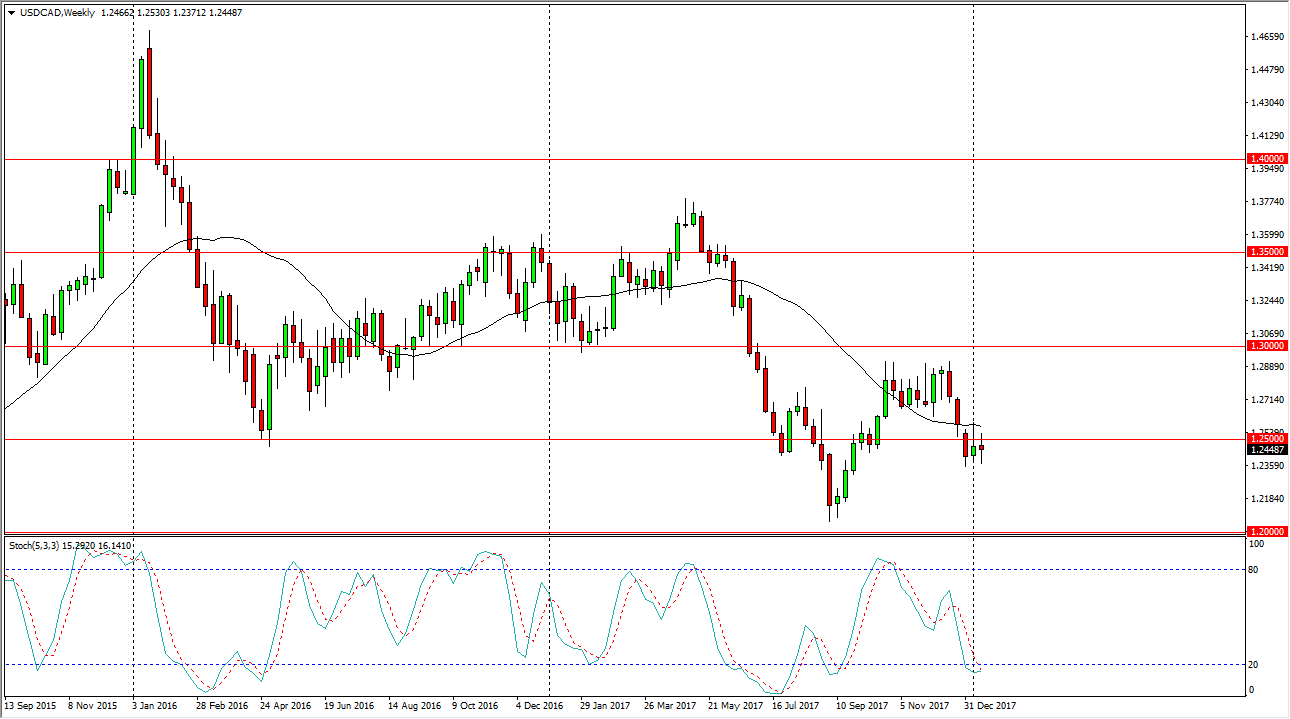Click the 100 level on stochastic scale
1290x719 pixels.
[x=1258, y=544]
